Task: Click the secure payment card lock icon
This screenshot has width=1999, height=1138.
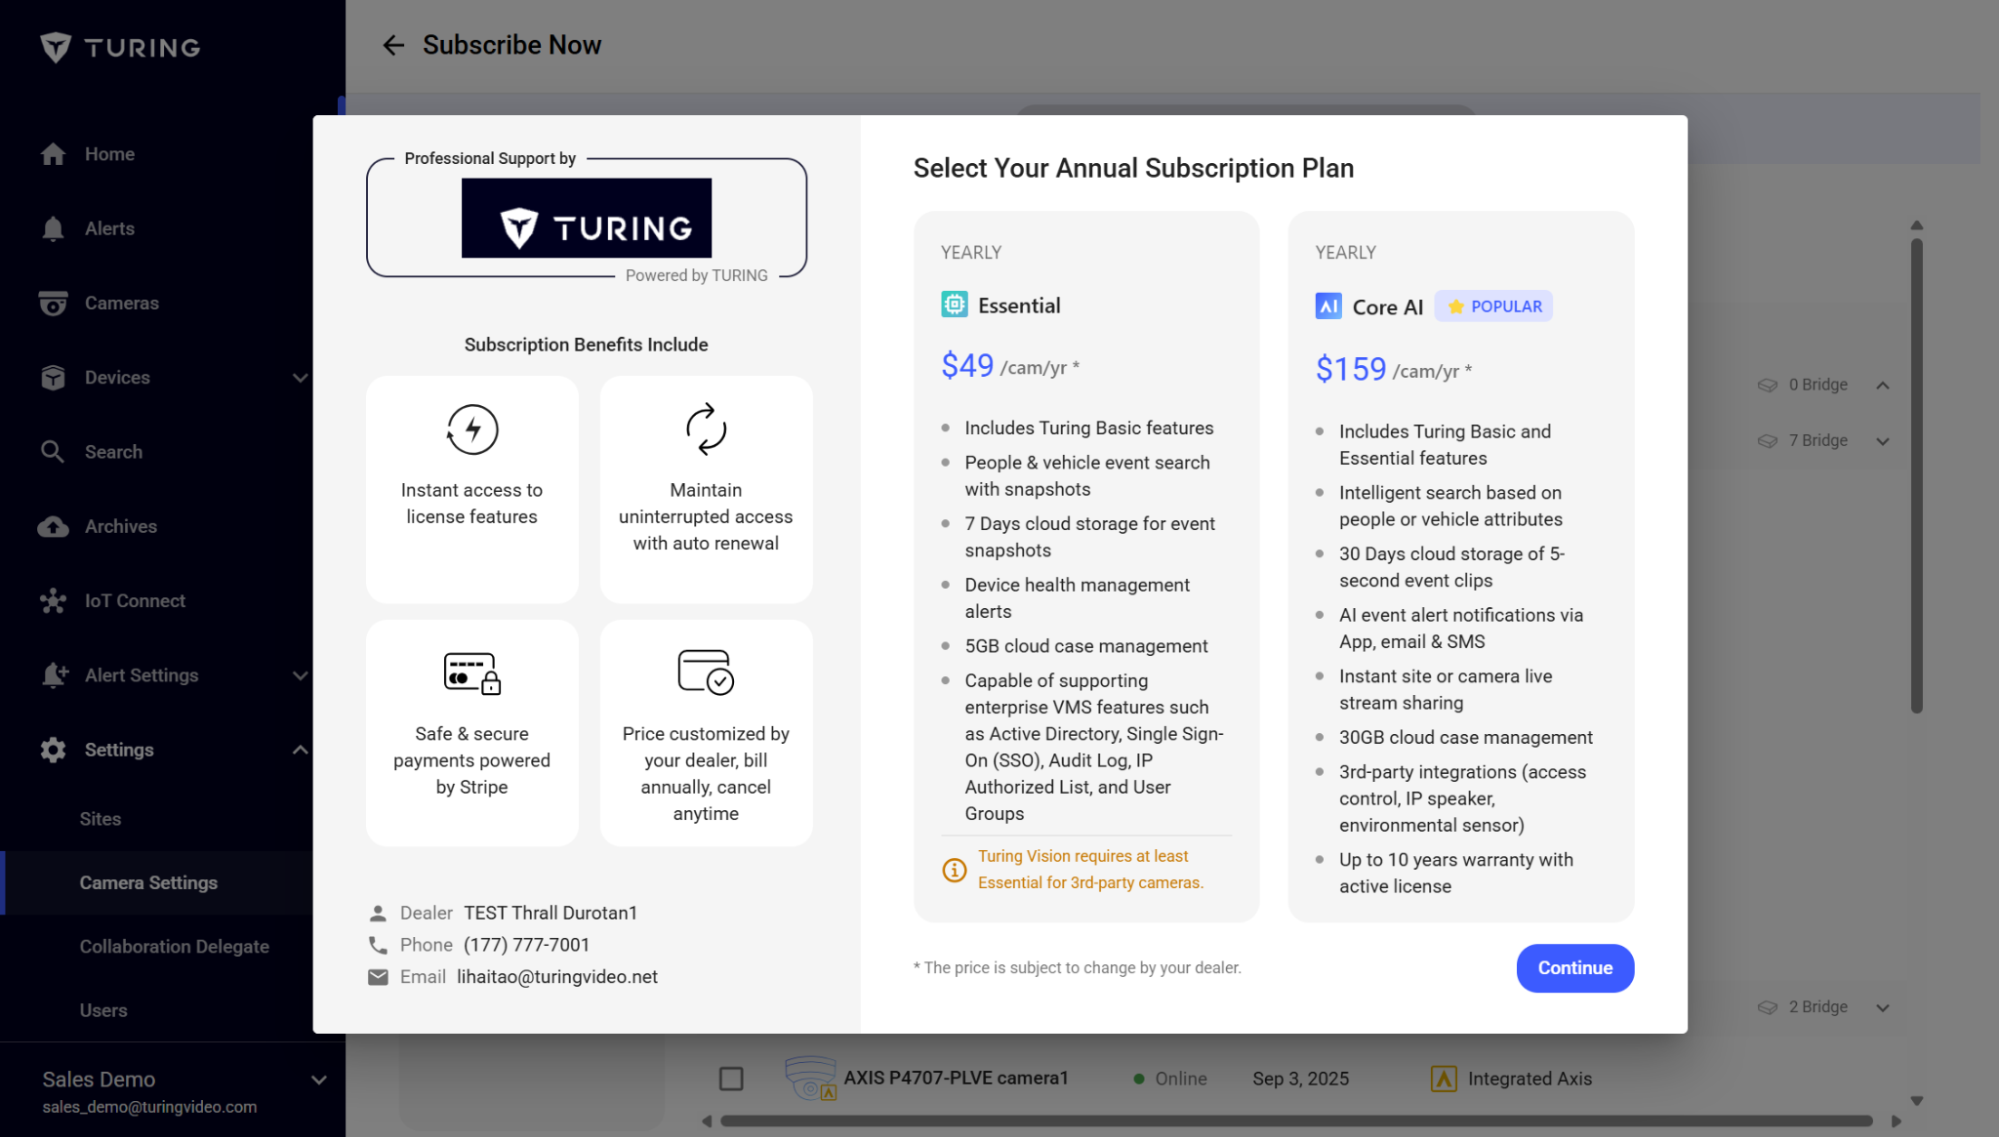Action: (472, 673)
